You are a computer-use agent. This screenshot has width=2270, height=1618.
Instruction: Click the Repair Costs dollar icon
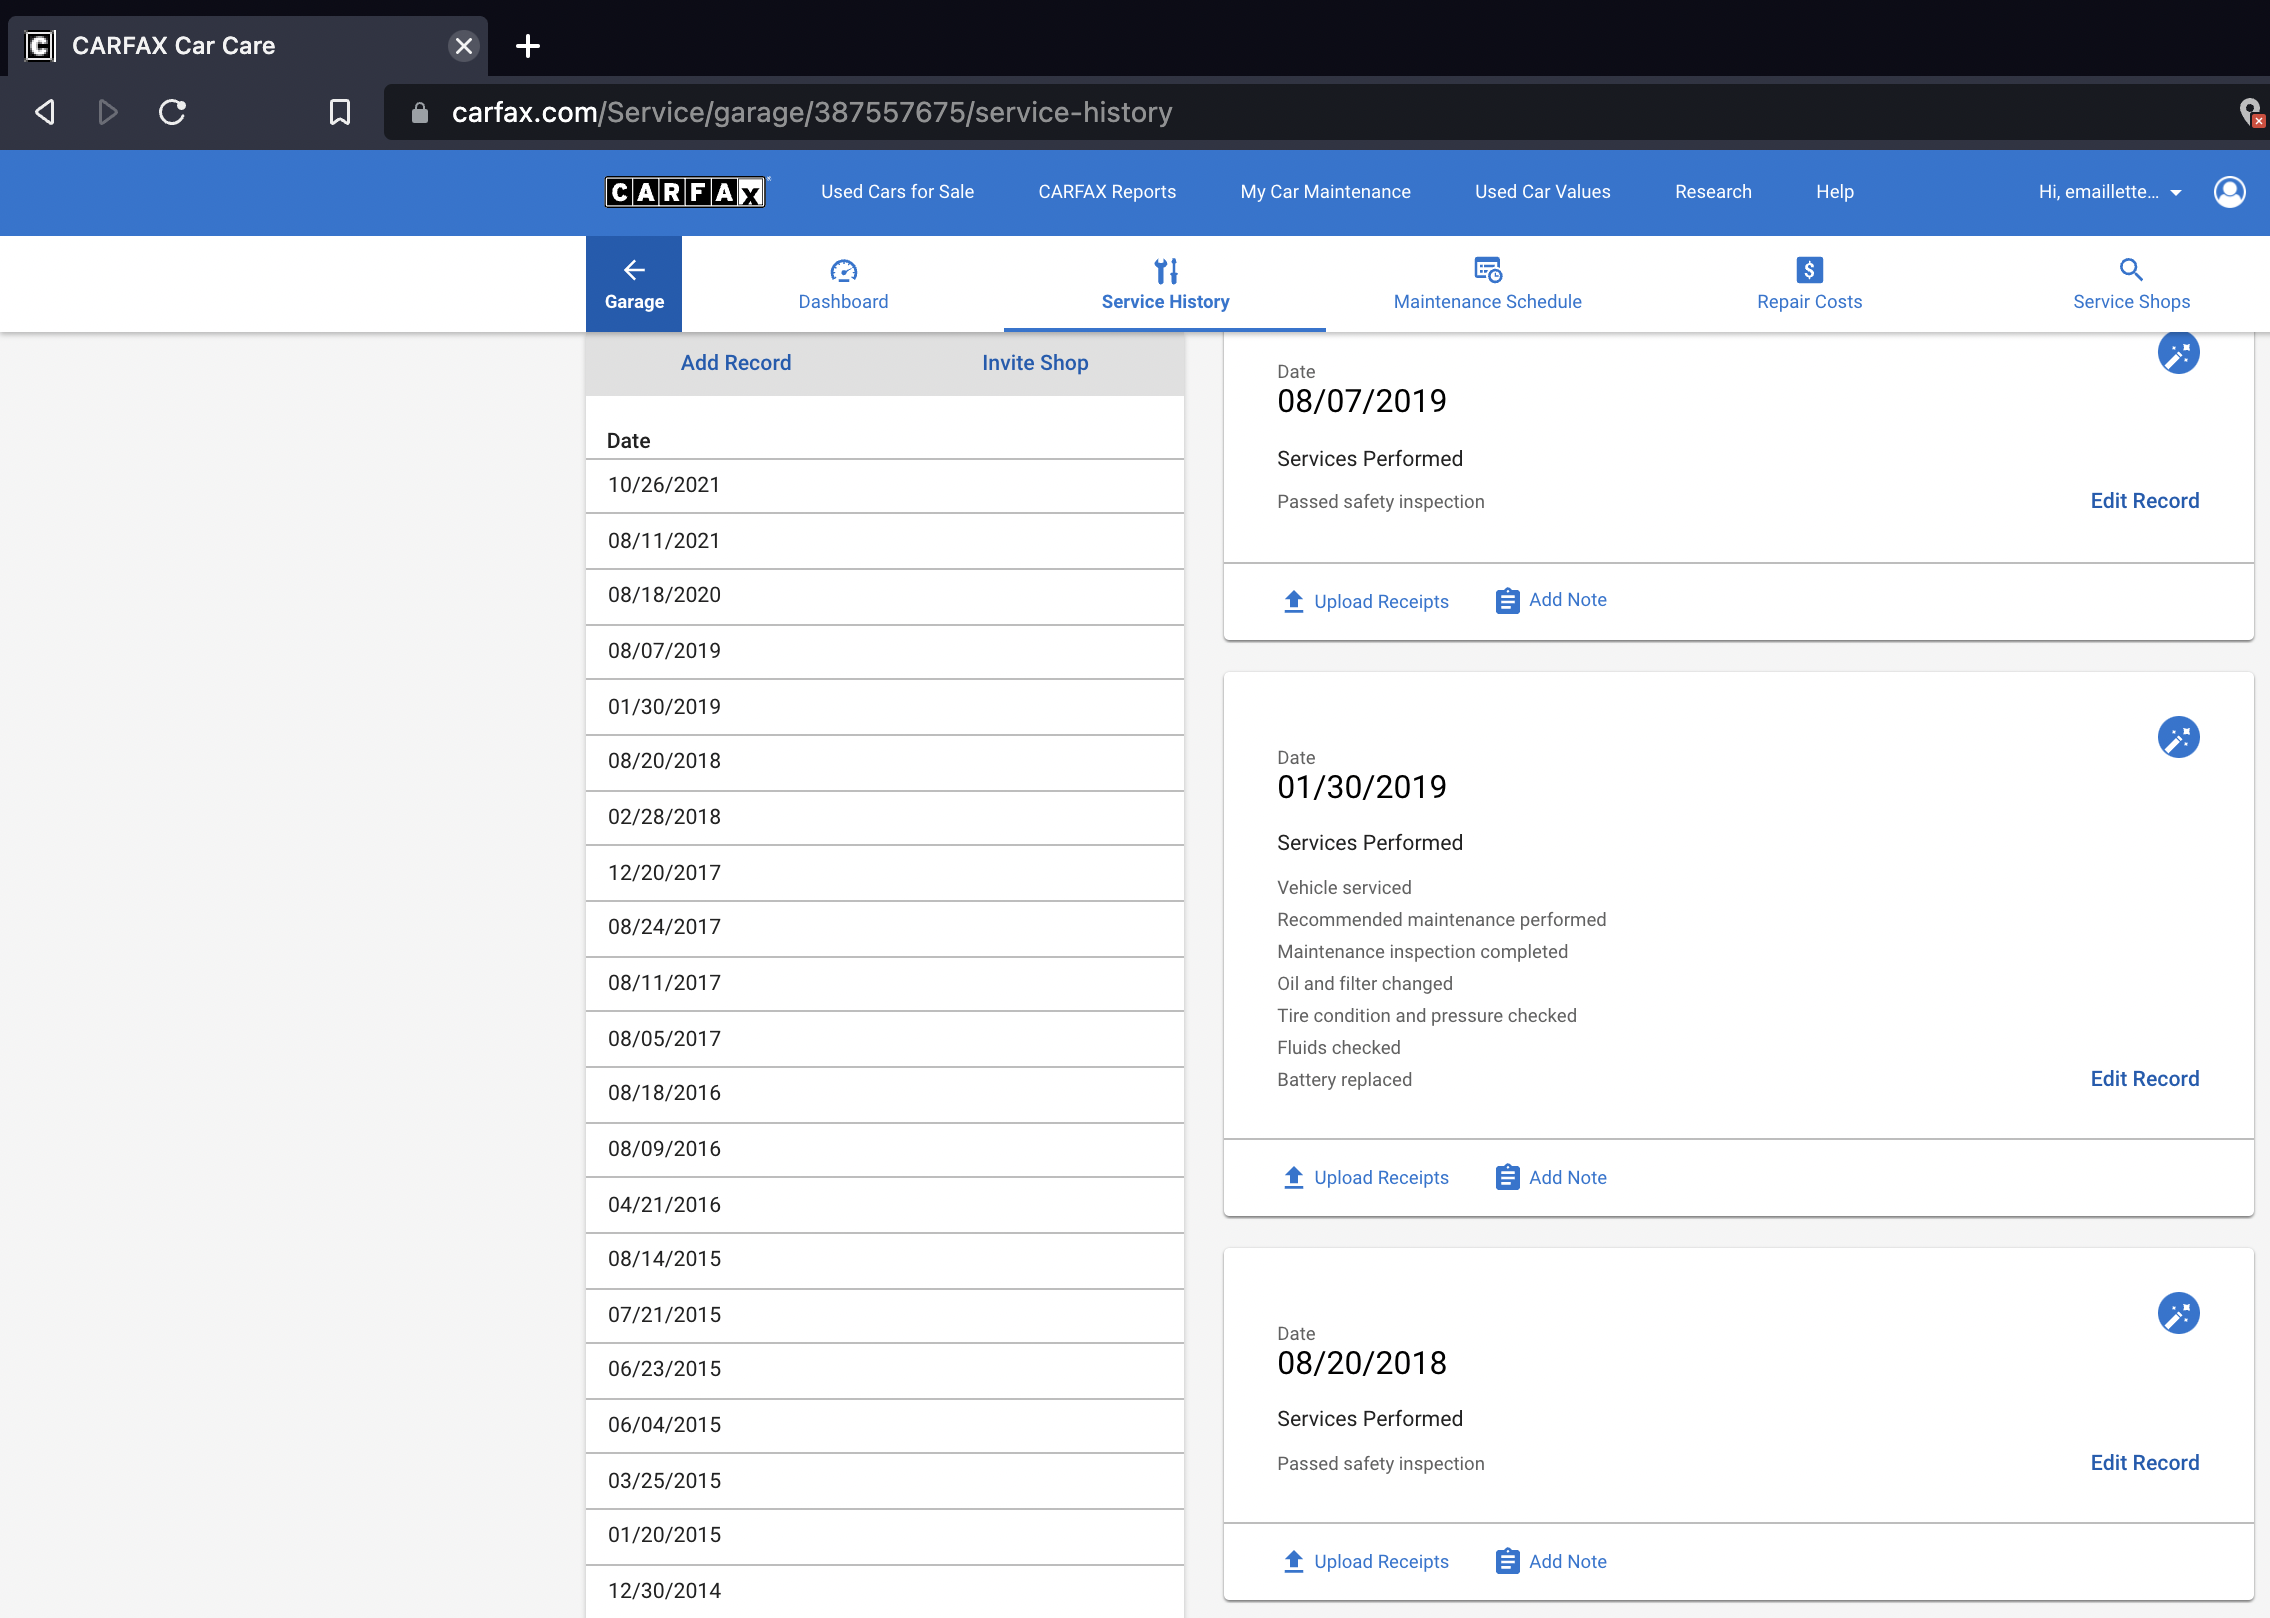tap(1809, 270)
